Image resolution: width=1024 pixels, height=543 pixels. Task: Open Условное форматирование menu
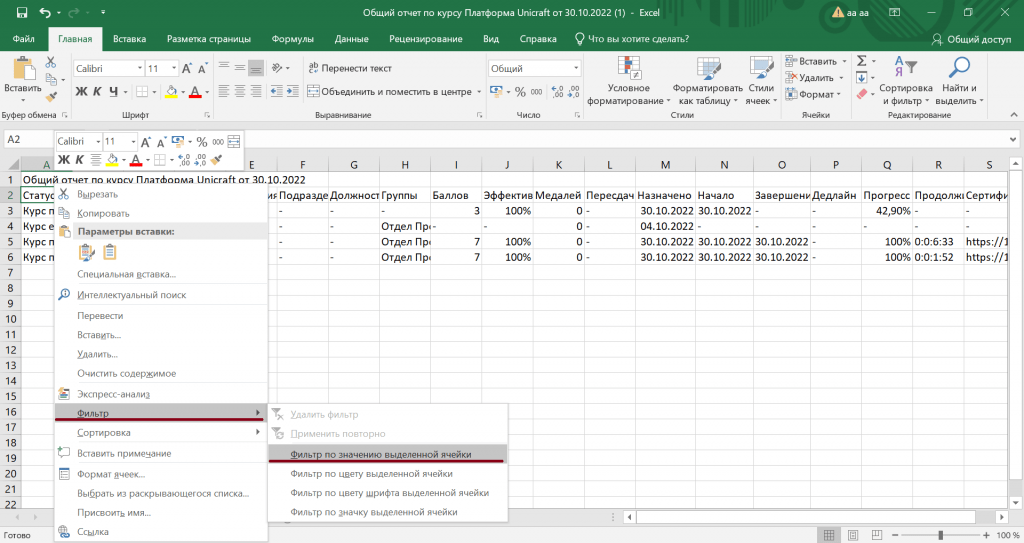tap(628, 81)
